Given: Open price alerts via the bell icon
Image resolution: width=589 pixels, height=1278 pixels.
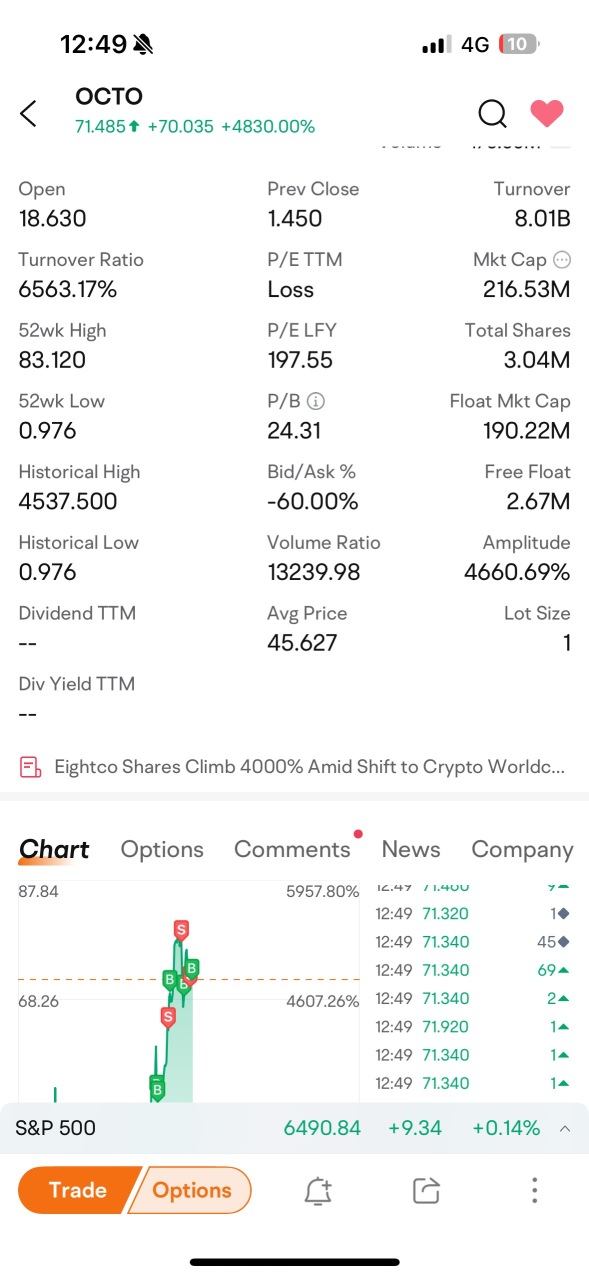Looking at the screenshot, I should coord(318,1190).
